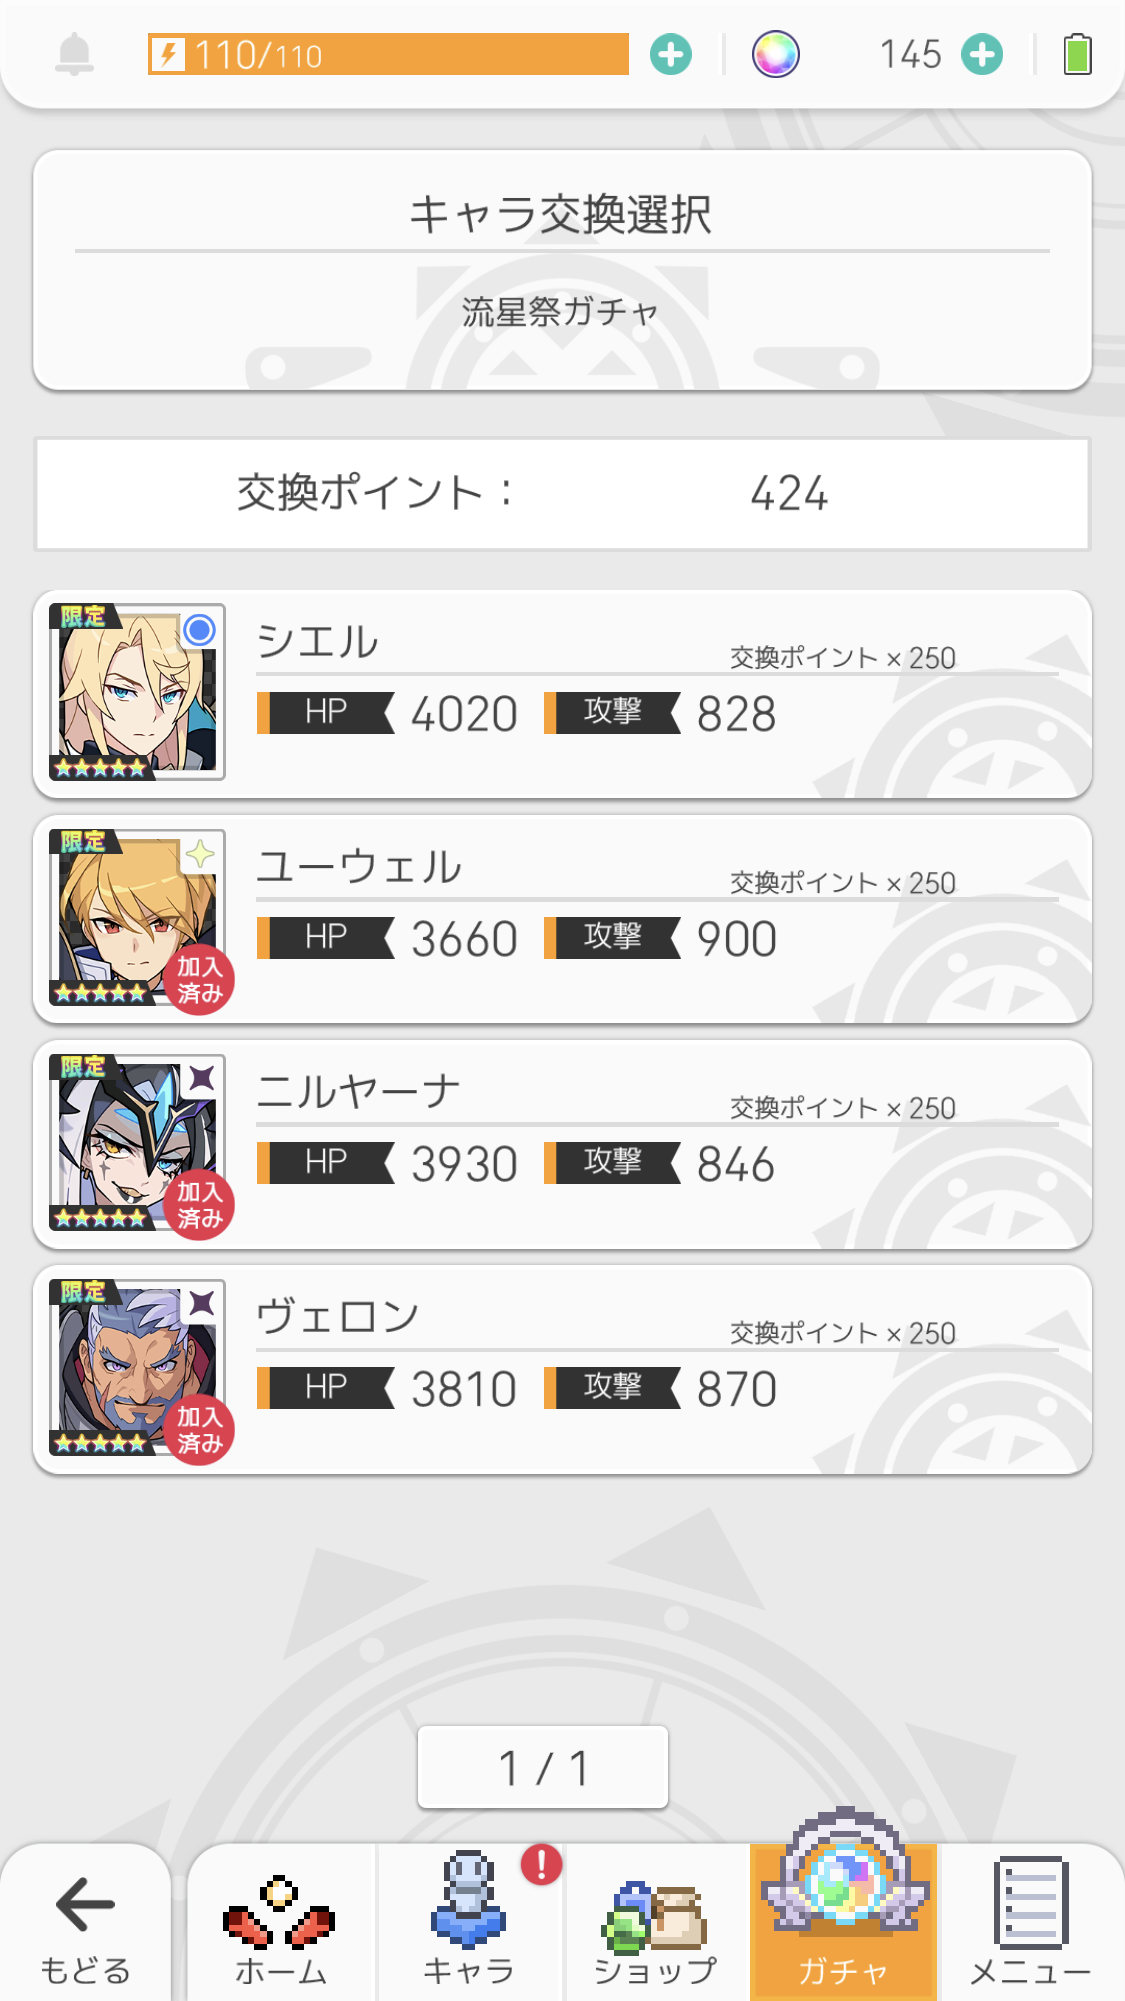This screenshot has height=2001, width=1125.
Task: Open the ホーム home tab
Action: tap(280, 1925)
